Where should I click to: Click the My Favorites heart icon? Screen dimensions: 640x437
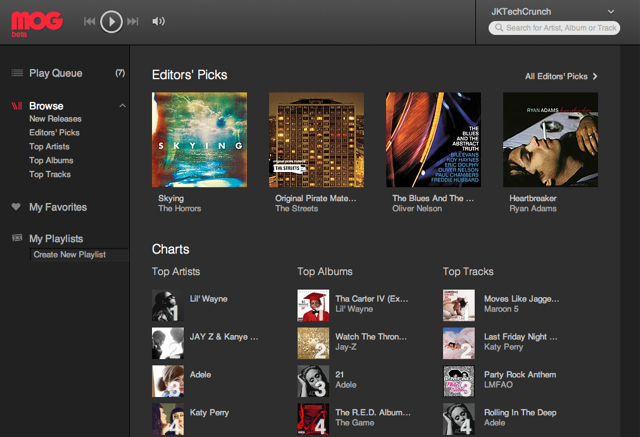(16, 207)
